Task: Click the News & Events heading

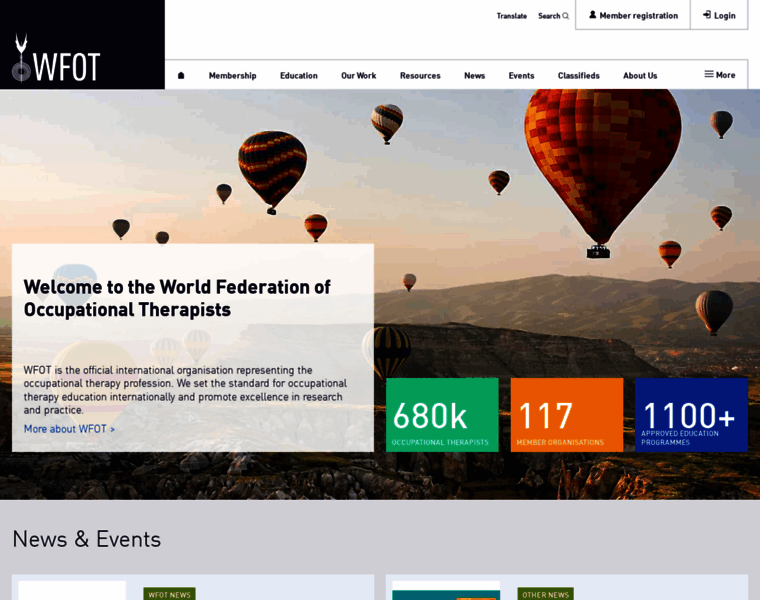Action: click(x=87, y=539)
